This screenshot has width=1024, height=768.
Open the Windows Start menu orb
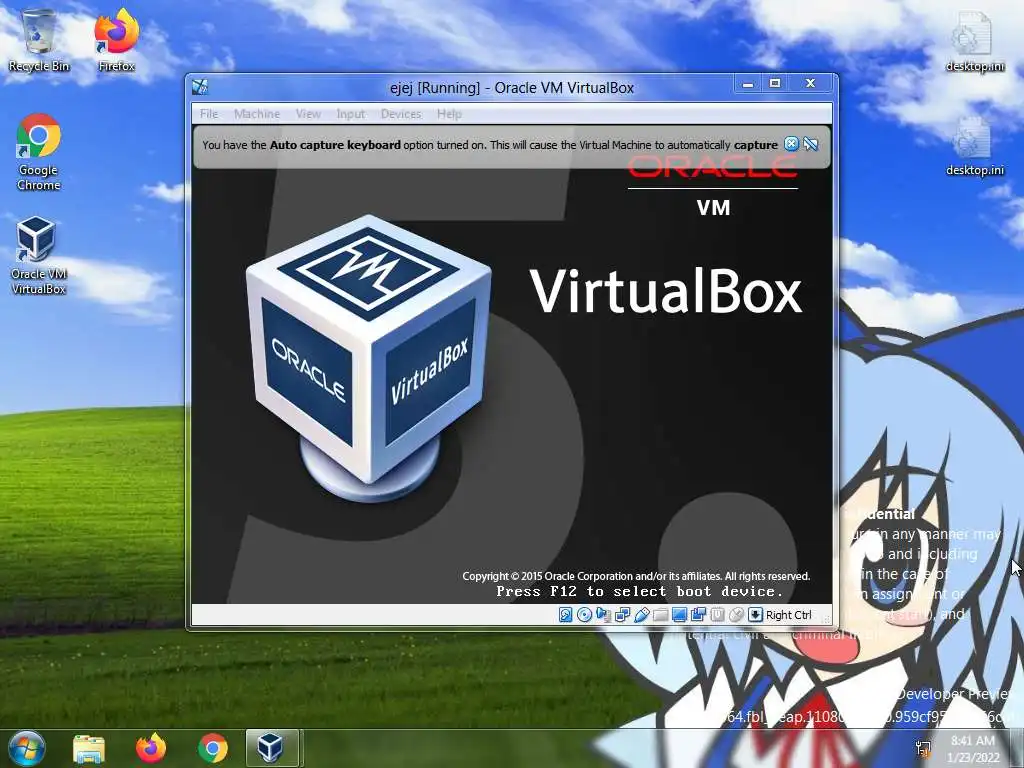[26, 748]
